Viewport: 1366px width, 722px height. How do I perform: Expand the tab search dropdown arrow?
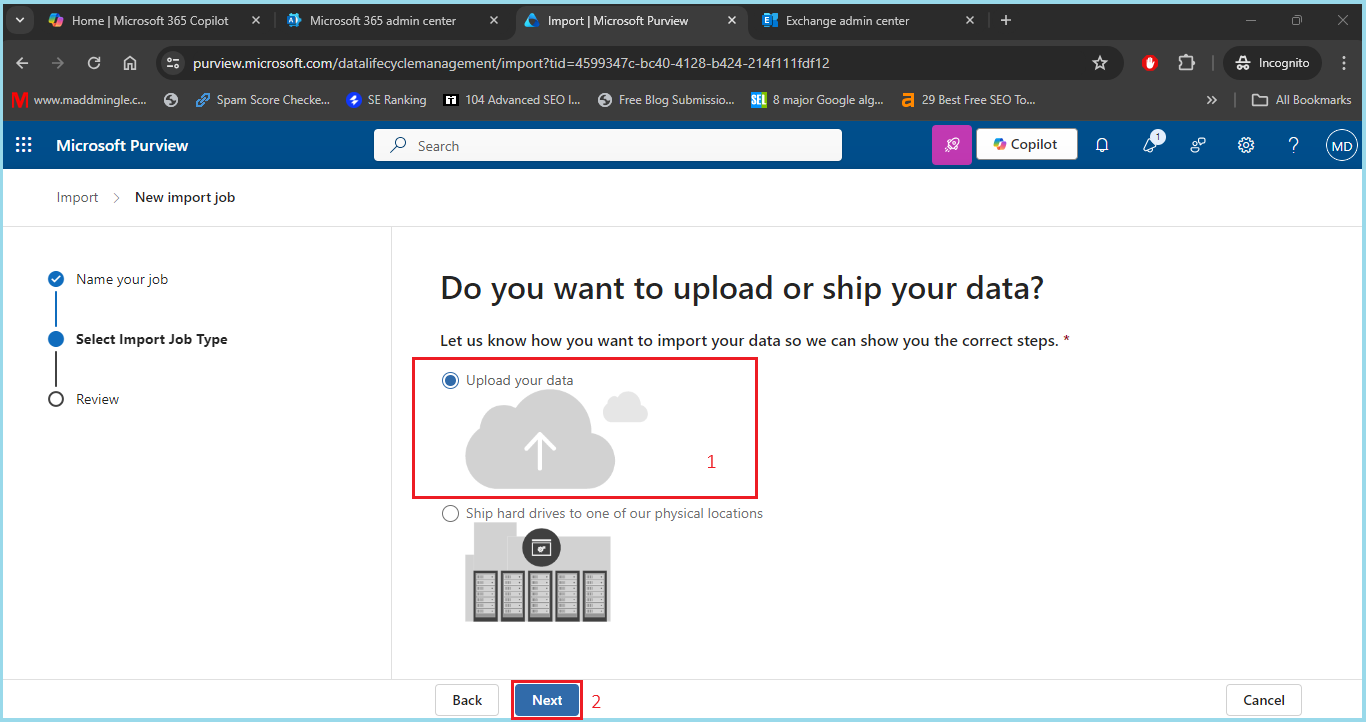point(19,20)
